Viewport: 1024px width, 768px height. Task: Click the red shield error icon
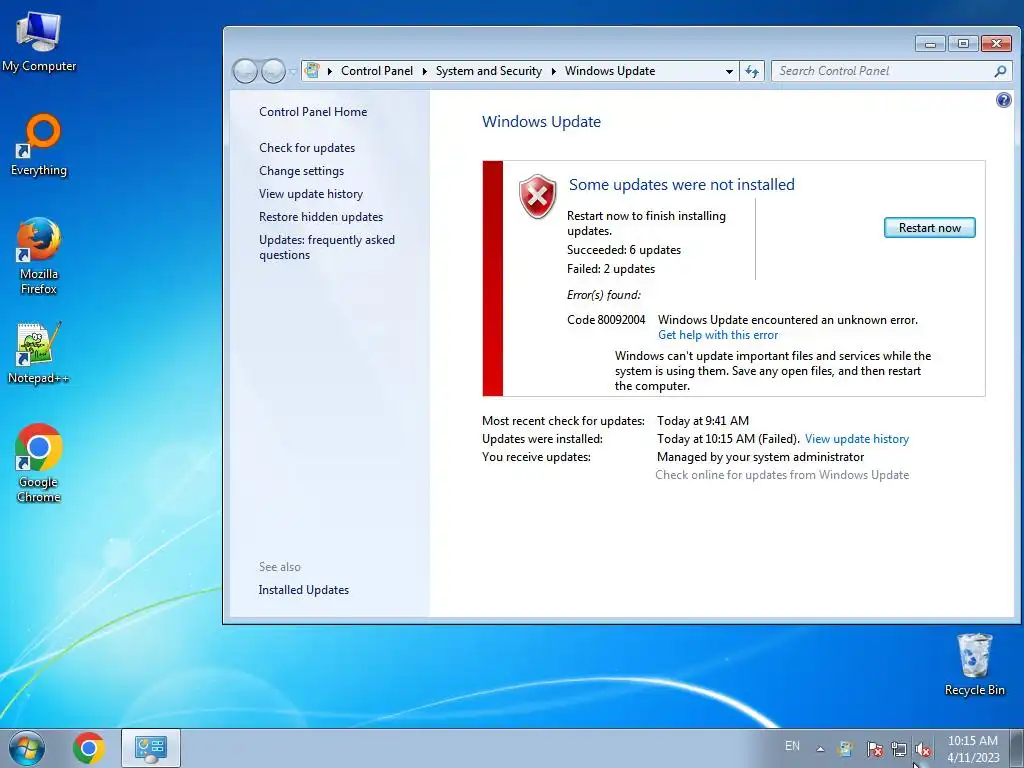[x=537, y=197]
